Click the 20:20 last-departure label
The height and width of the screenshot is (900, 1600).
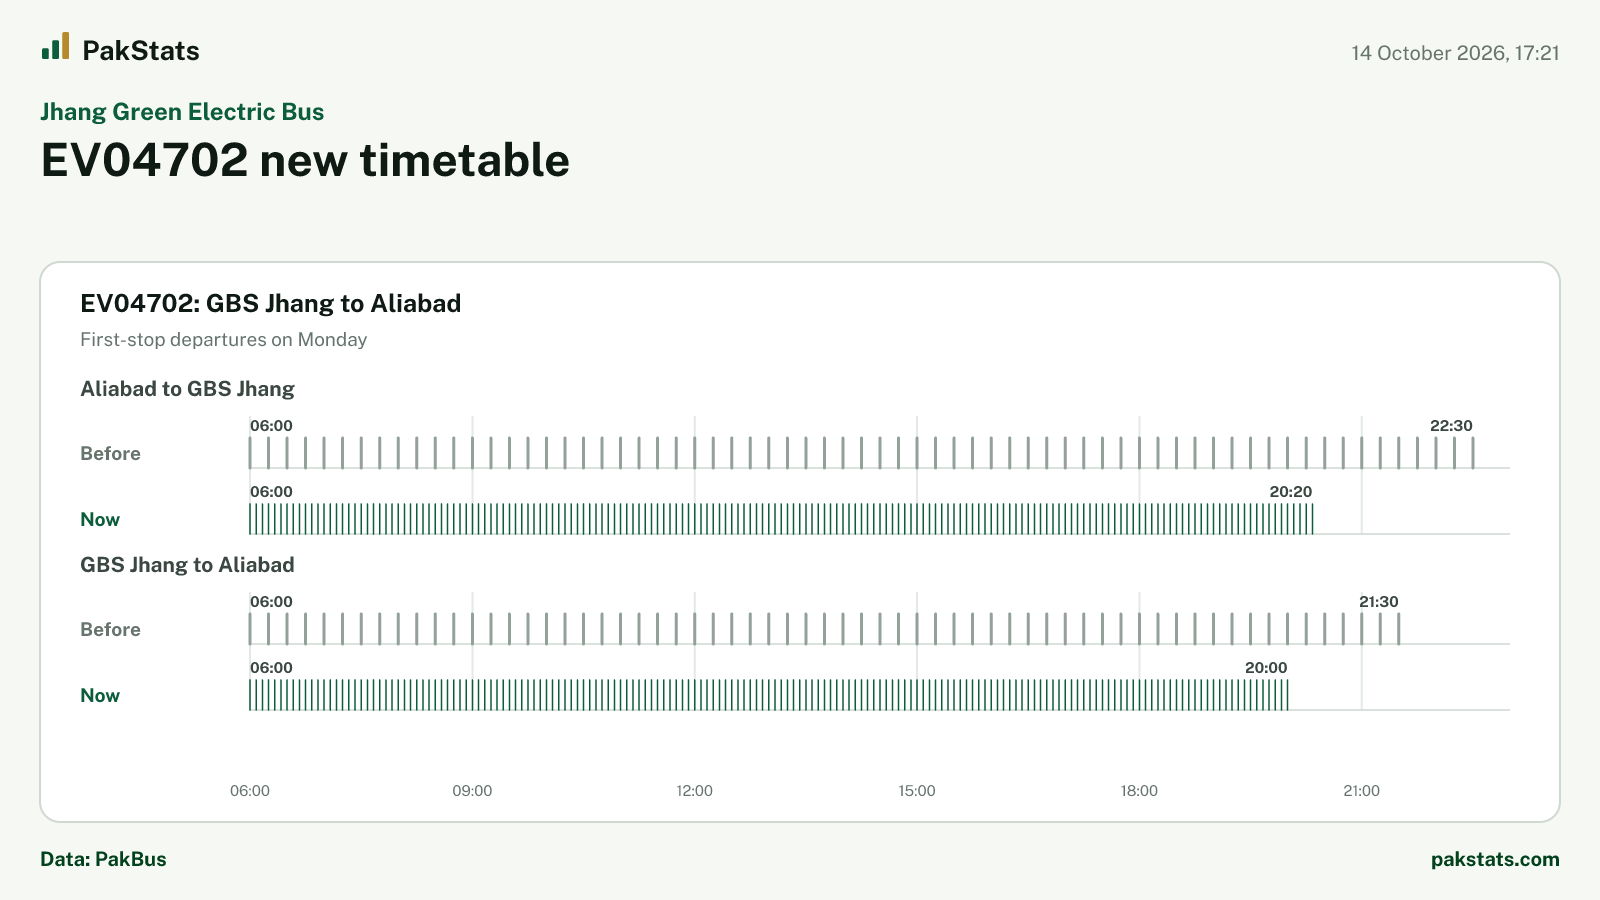click(x=1291, y=492)
